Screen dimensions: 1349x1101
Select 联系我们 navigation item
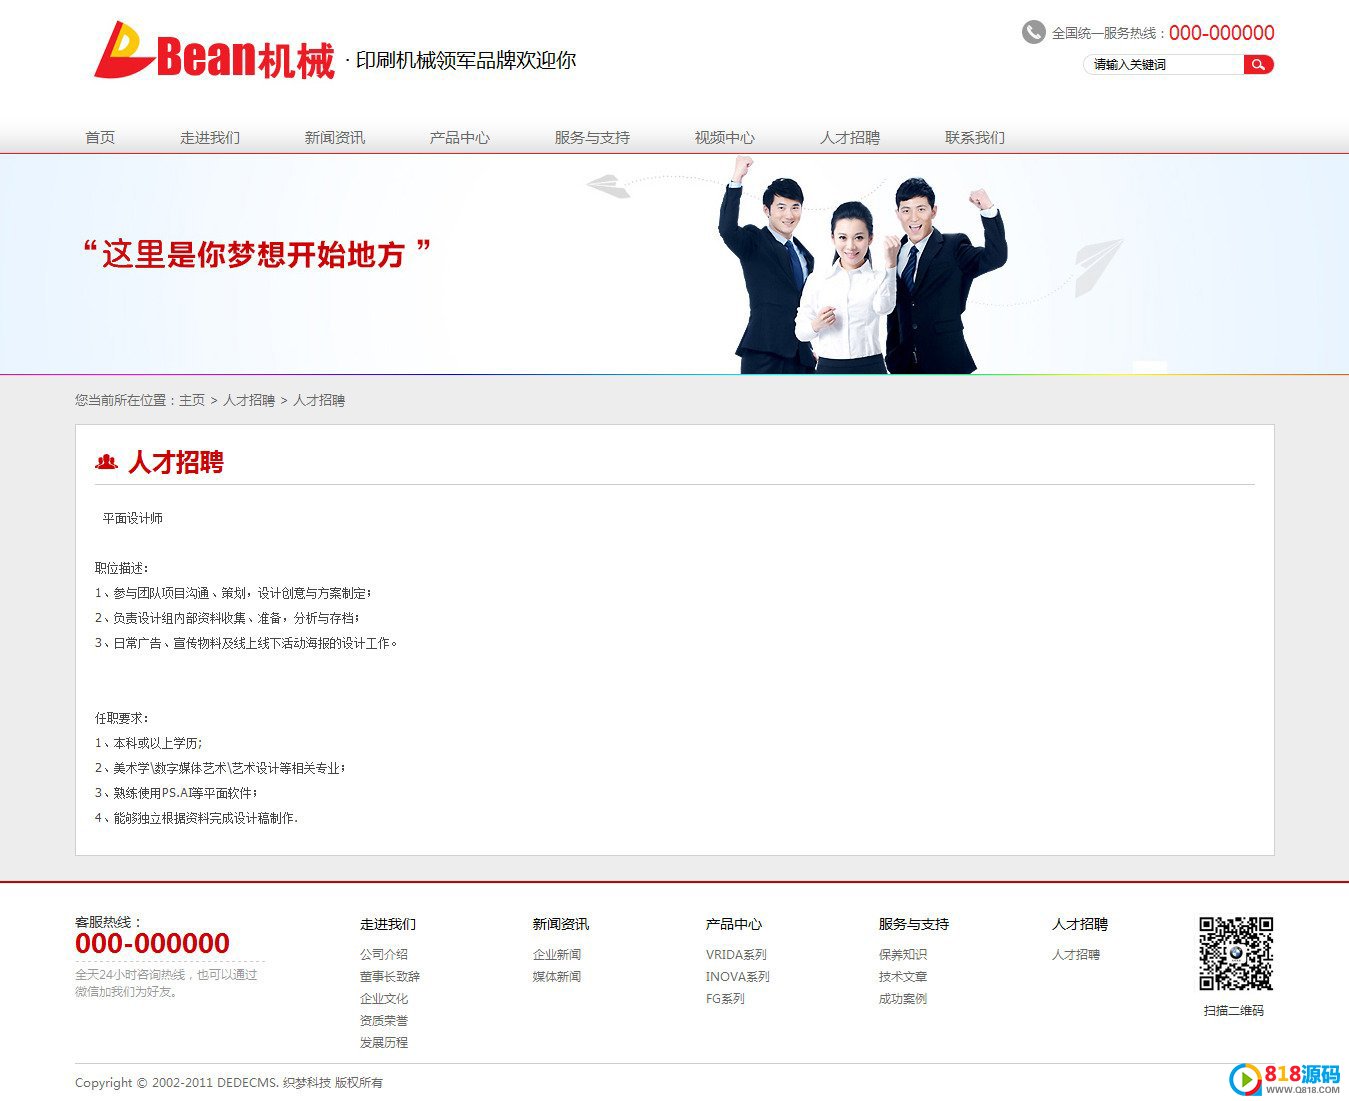(x=975, y=138)
